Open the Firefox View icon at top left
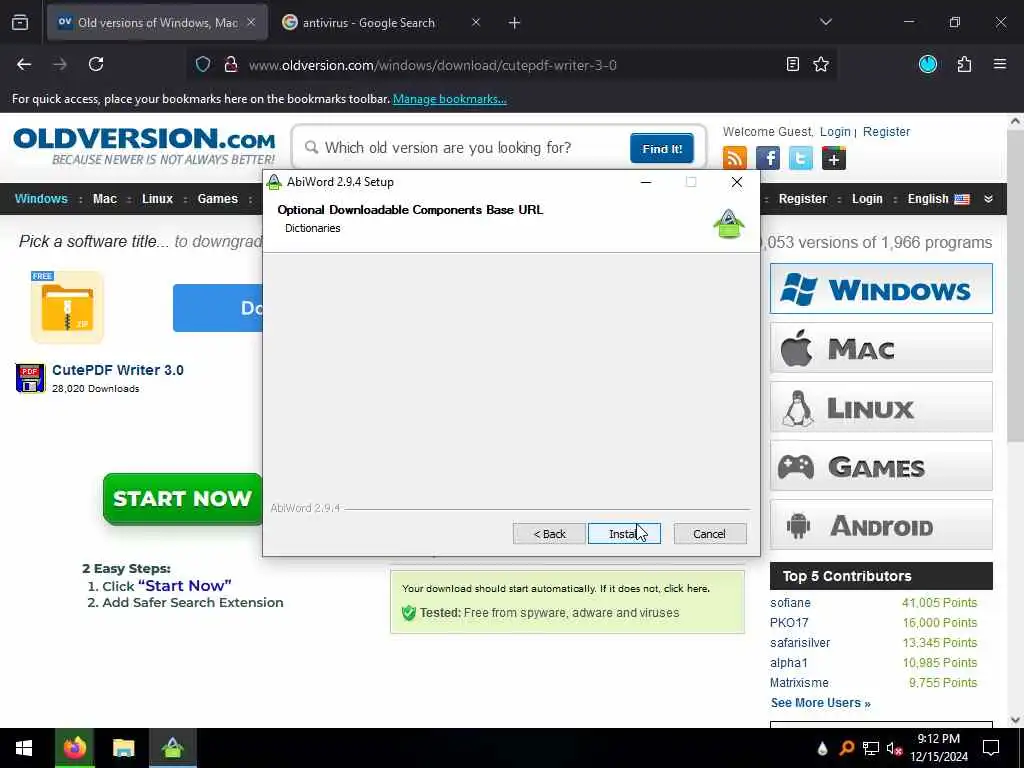The width and height of the screenshot is (1024, 768). pyautogui.click(x=20, y=23)
